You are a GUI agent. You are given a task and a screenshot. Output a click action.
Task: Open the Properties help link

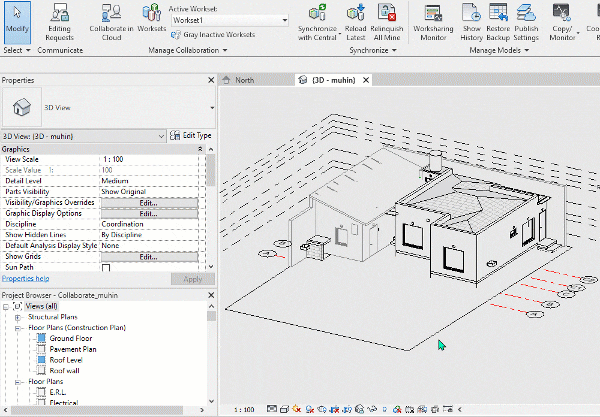[25, 279]
